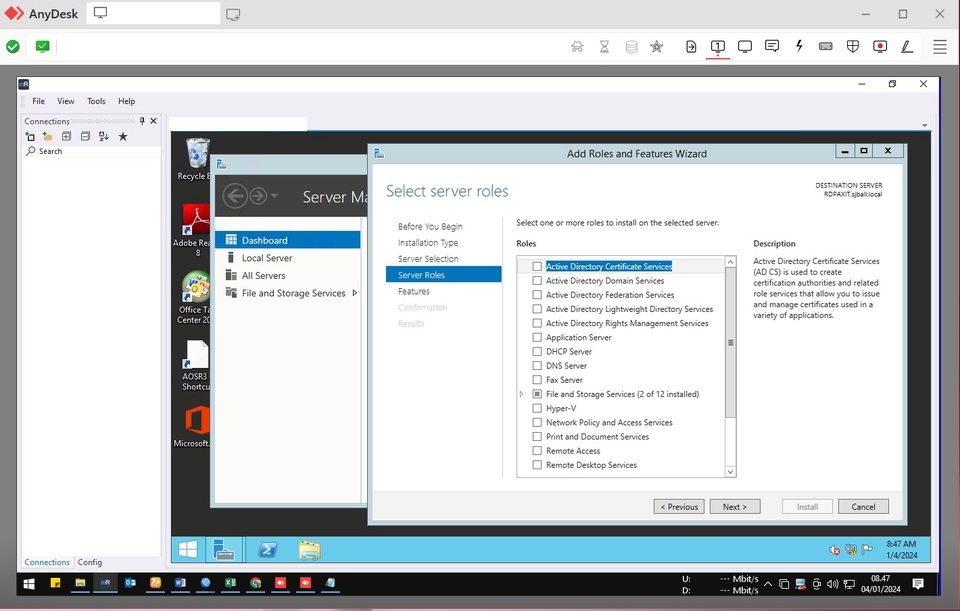Open the AnyDesk hamburger session menu

click(939, 46)
